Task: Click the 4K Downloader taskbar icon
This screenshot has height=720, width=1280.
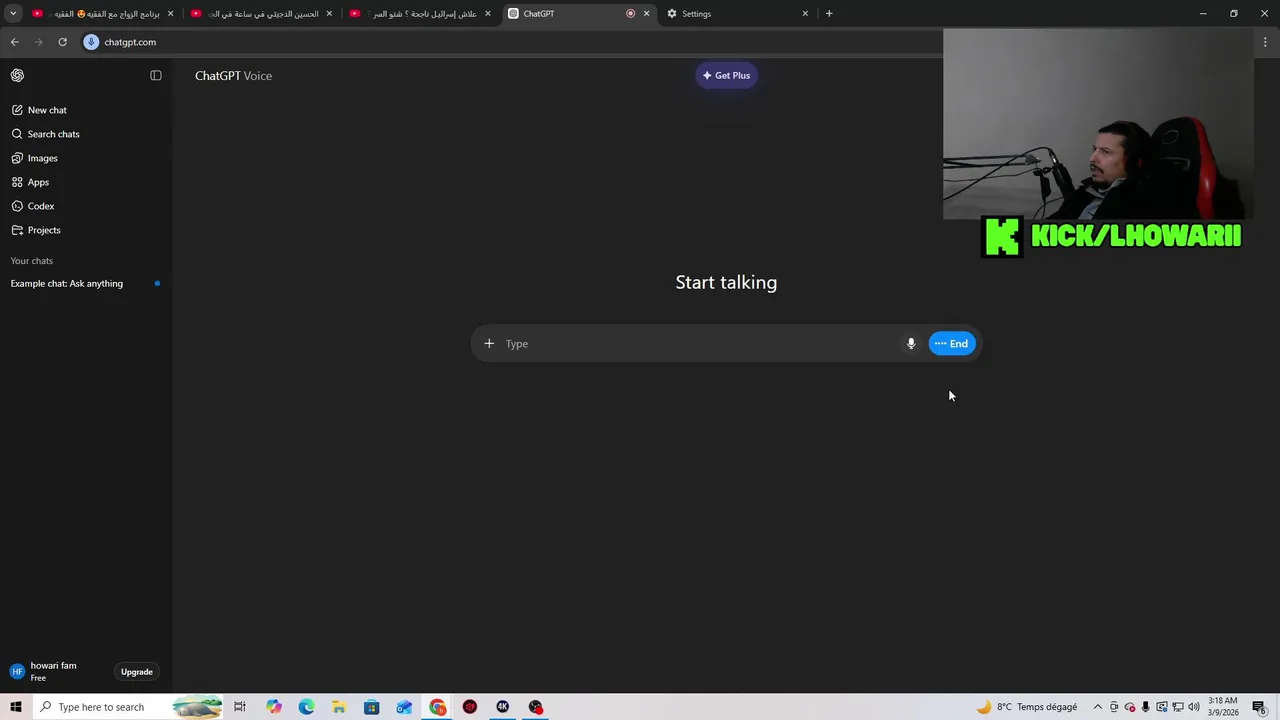Action: (x=503, y=707)
